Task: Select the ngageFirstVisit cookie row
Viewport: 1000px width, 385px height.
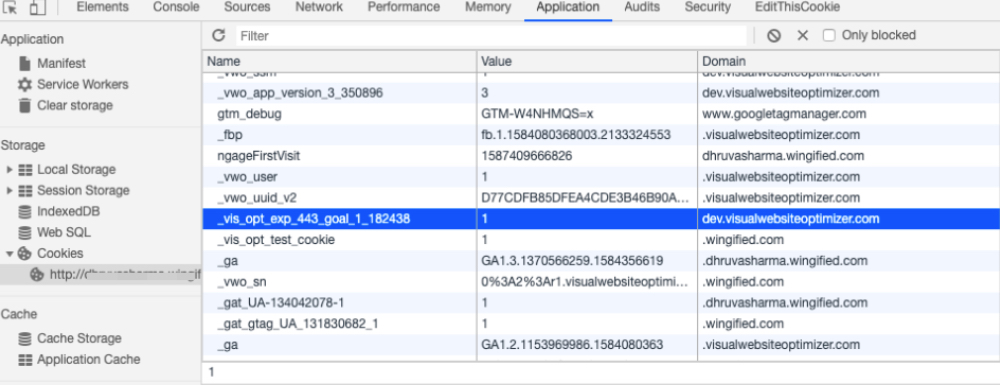Action: tap(601, 156)
